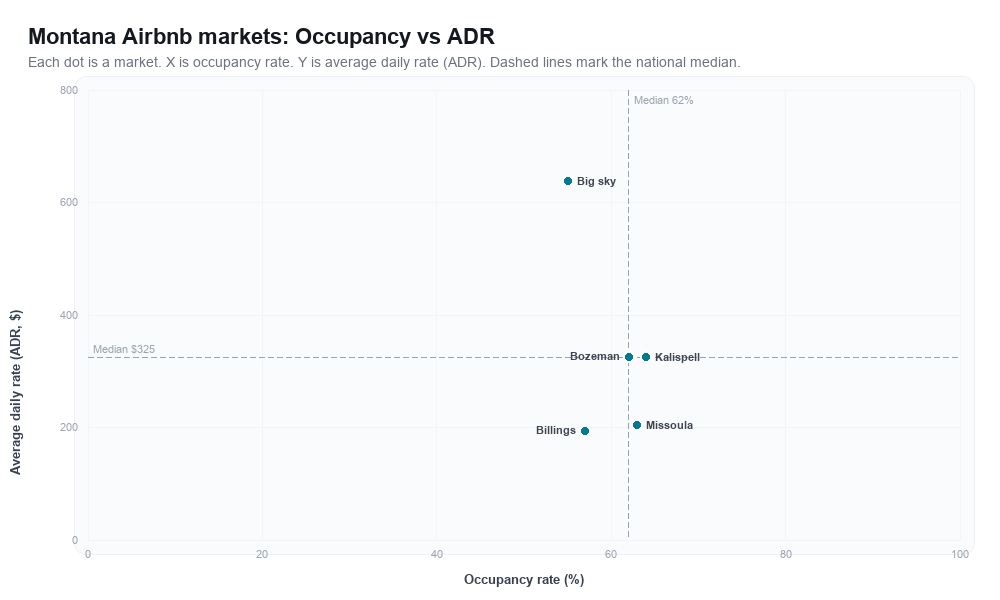
Task: Click the Big sky data point
Action: (x=568, y=181)
